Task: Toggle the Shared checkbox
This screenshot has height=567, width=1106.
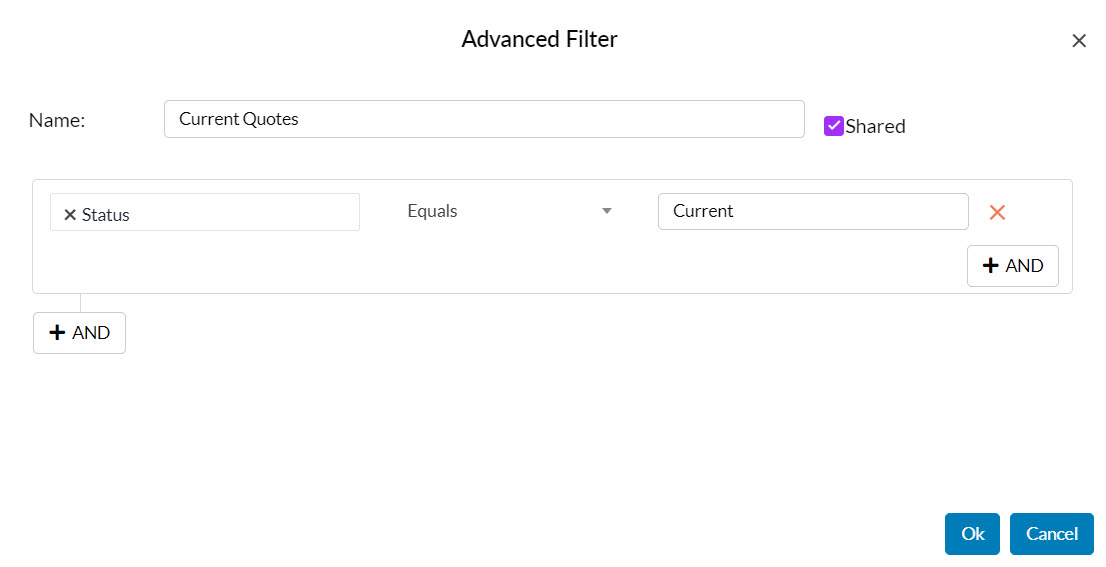Action: coord(834,126)
